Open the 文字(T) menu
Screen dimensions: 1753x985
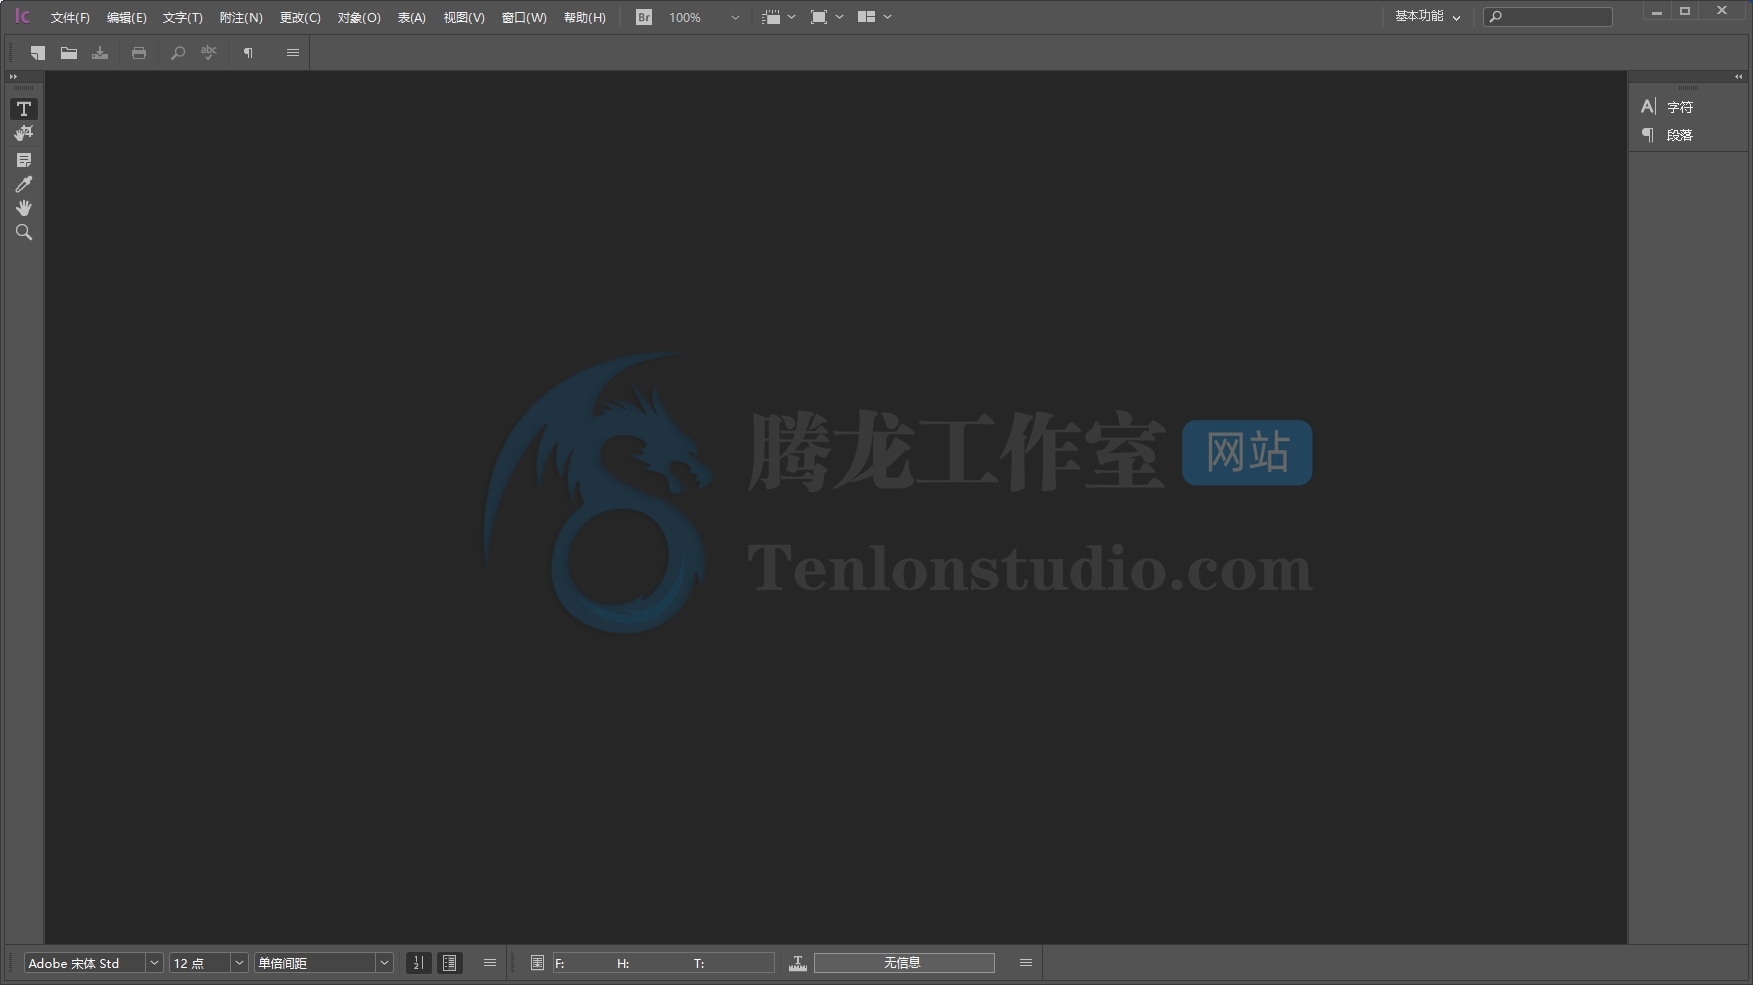coord(183,18)
